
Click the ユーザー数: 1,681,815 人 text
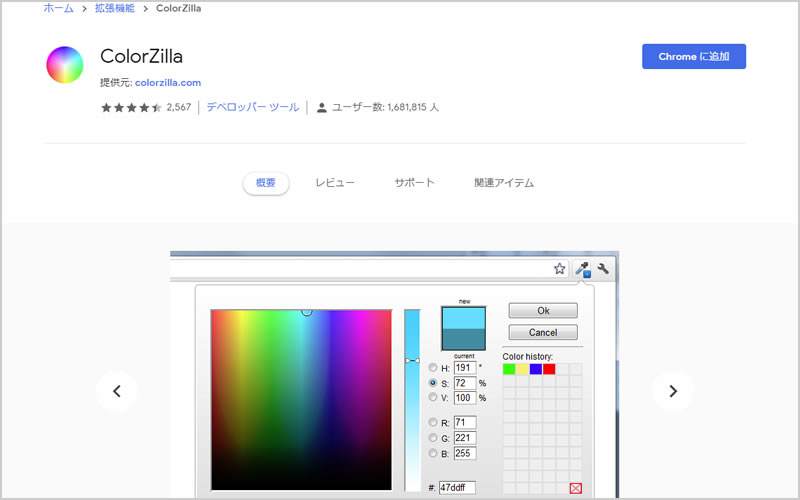[385, 107]
